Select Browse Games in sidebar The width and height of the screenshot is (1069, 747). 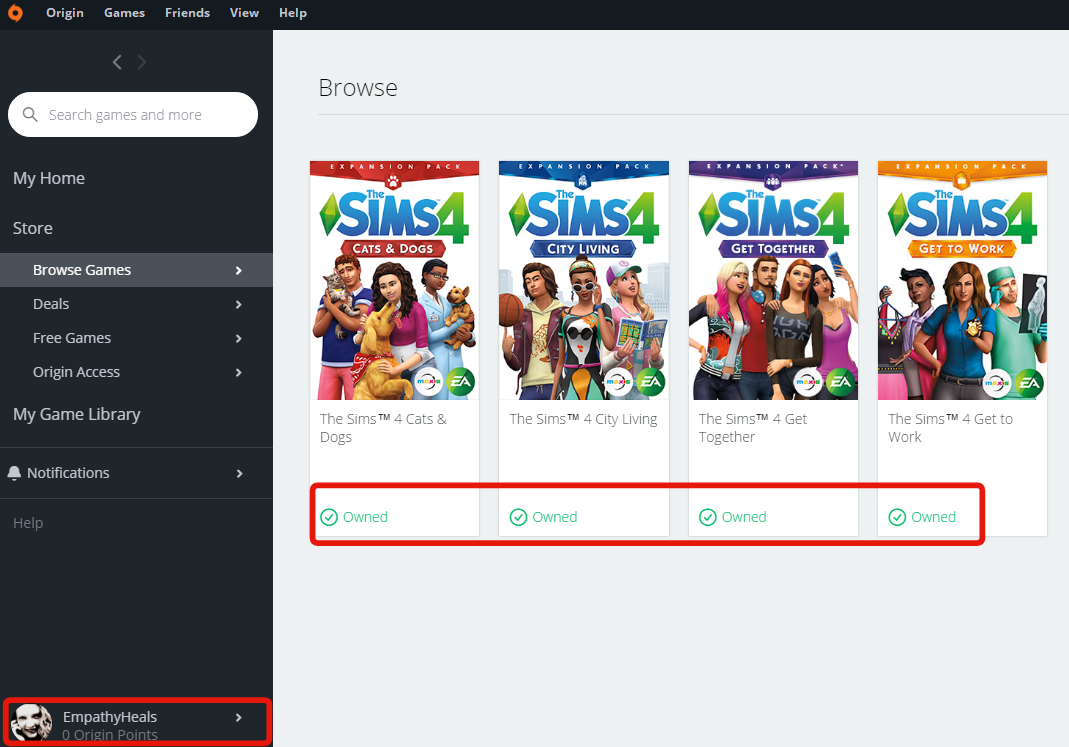point(136,270)
